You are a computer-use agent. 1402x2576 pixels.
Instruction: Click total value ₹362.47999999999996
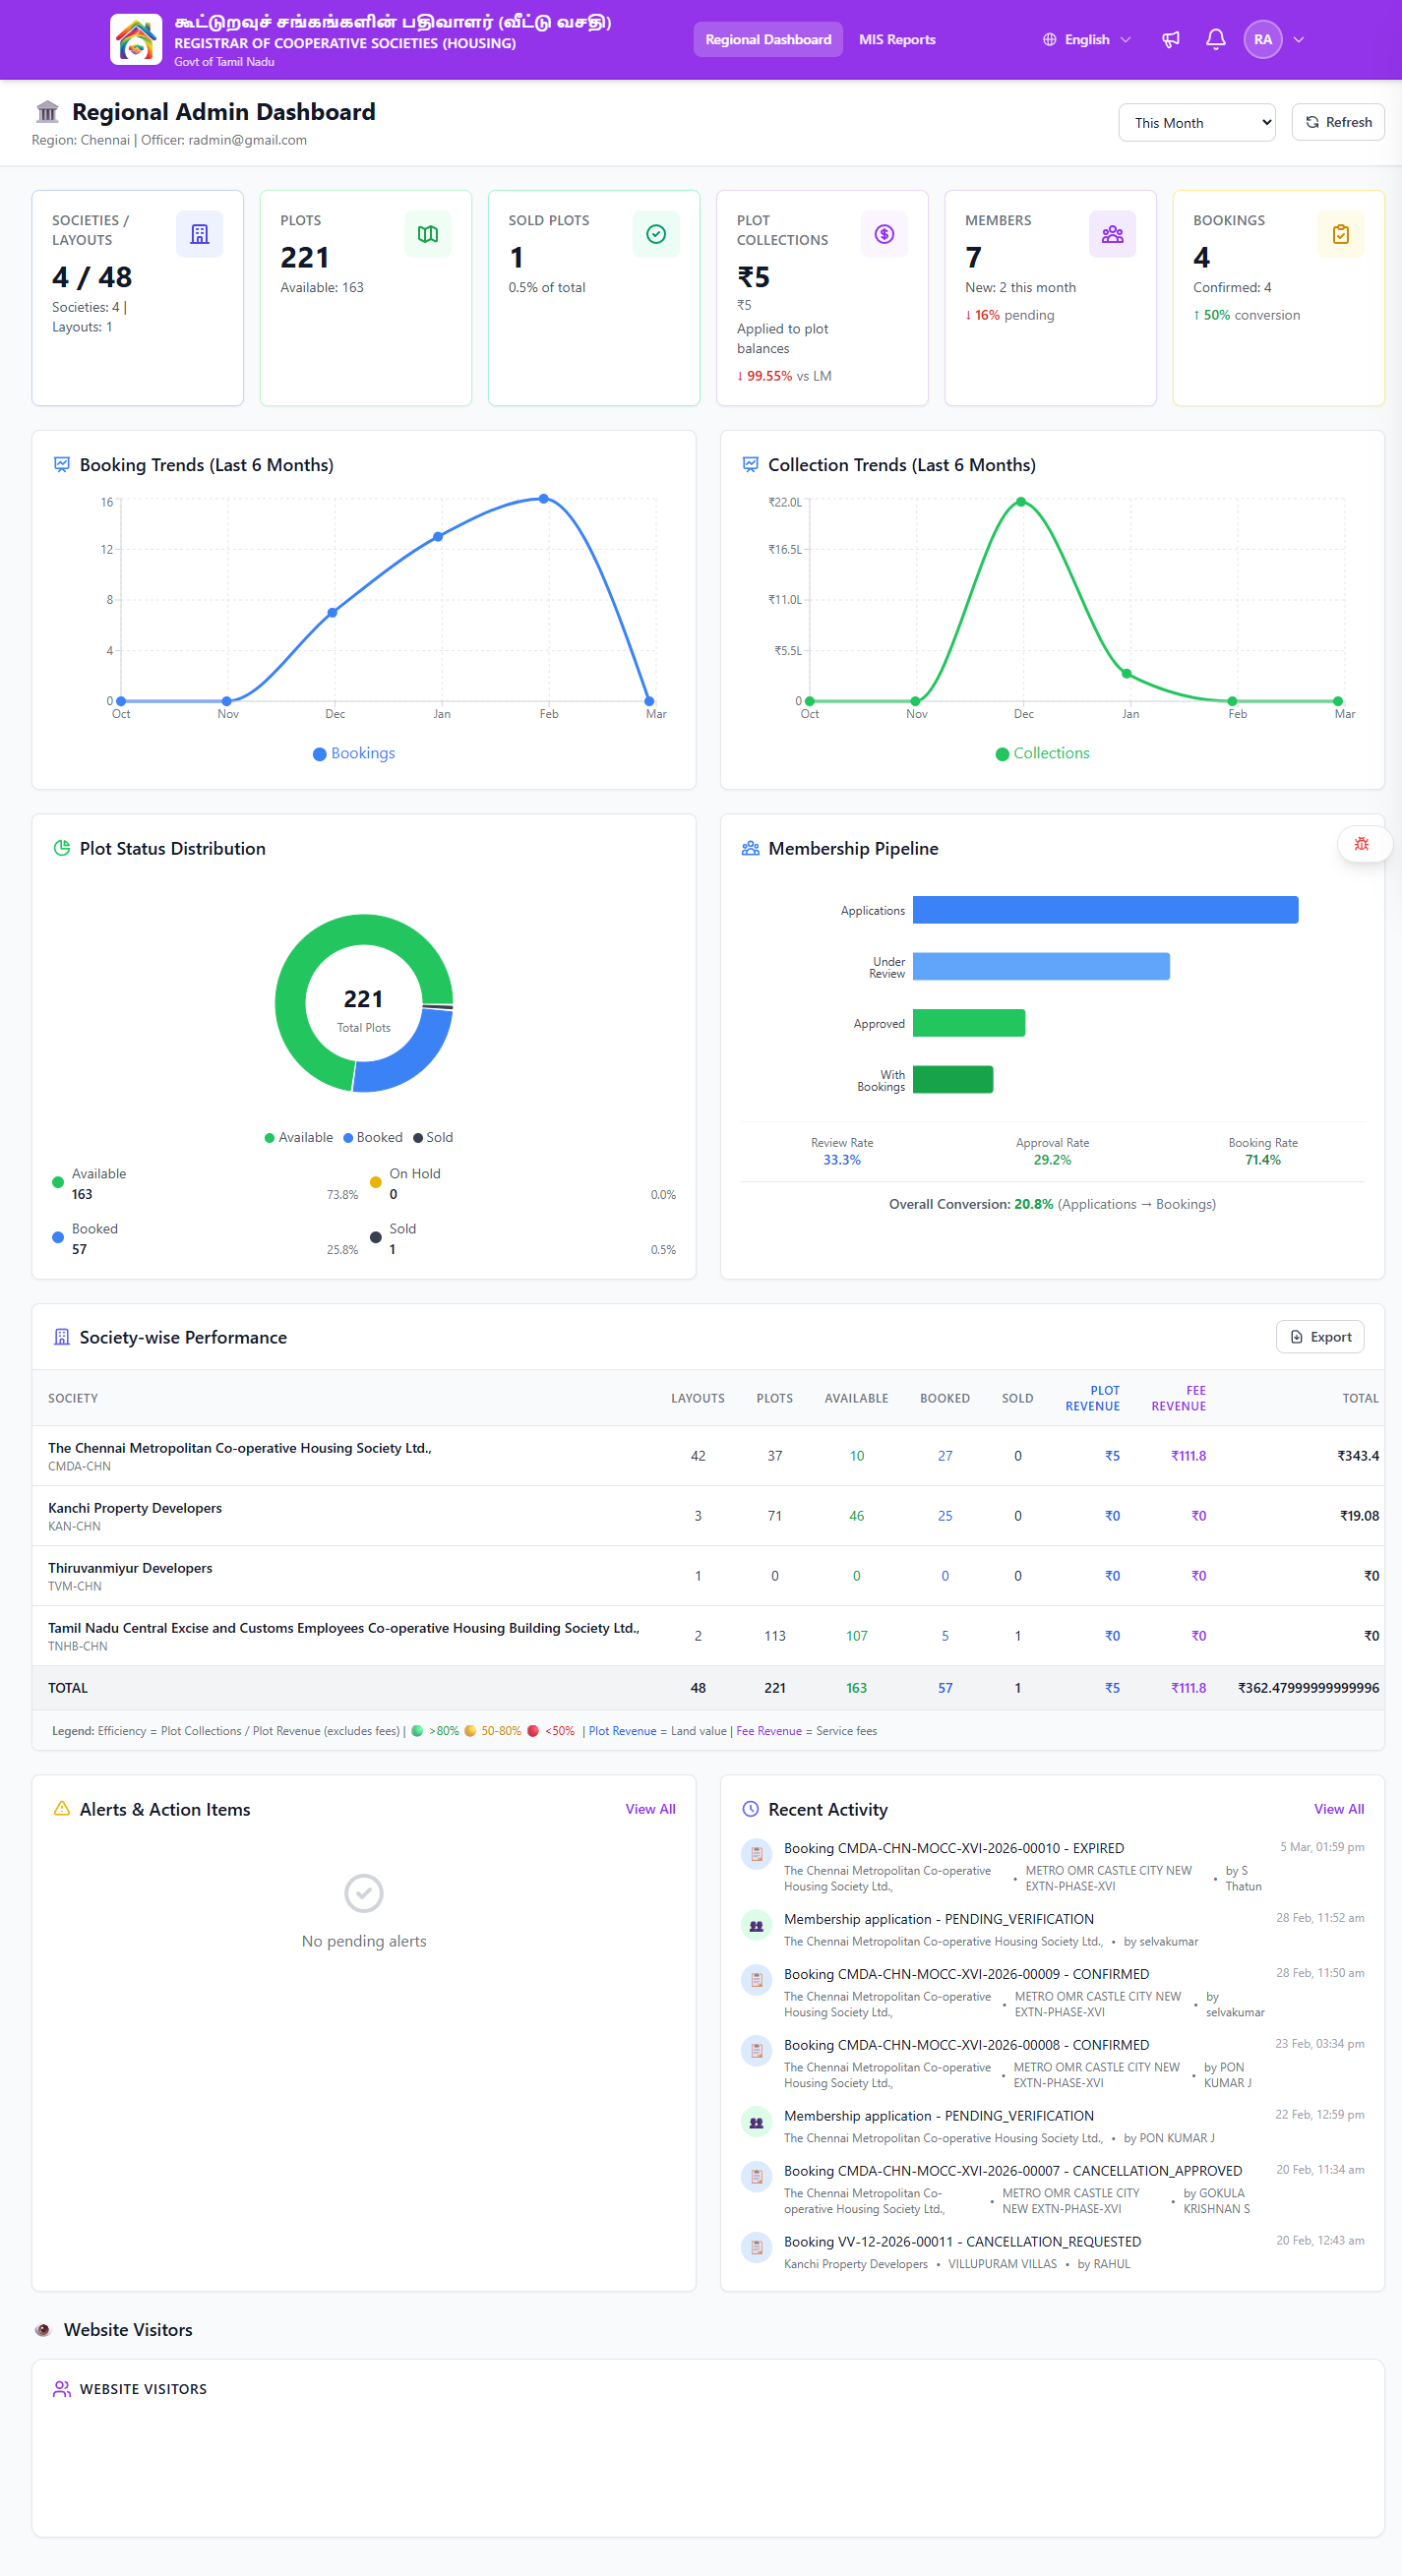(x=1308, y=1688)
